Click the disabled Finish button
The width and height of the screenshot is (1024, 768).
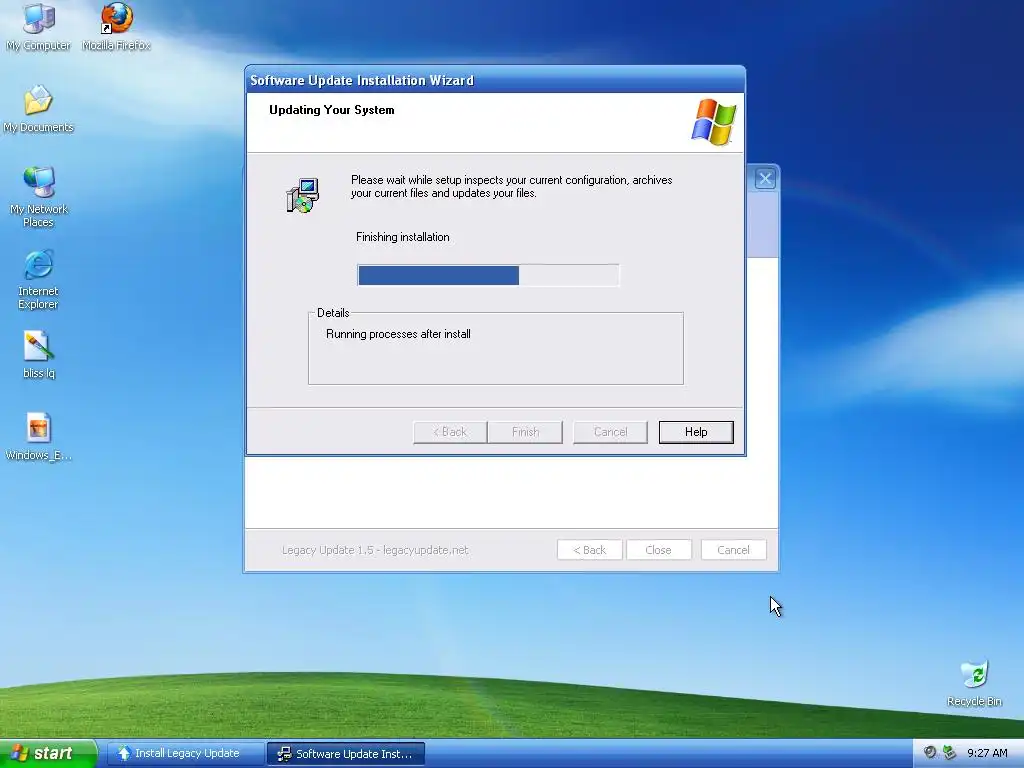pyautogui.click(x=525, y=432)
